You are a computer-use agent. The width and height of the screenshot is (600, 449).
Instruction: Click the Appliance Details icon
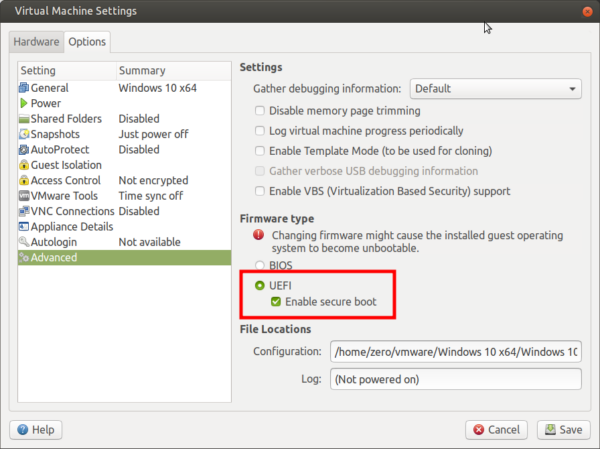tap(24, 227)
